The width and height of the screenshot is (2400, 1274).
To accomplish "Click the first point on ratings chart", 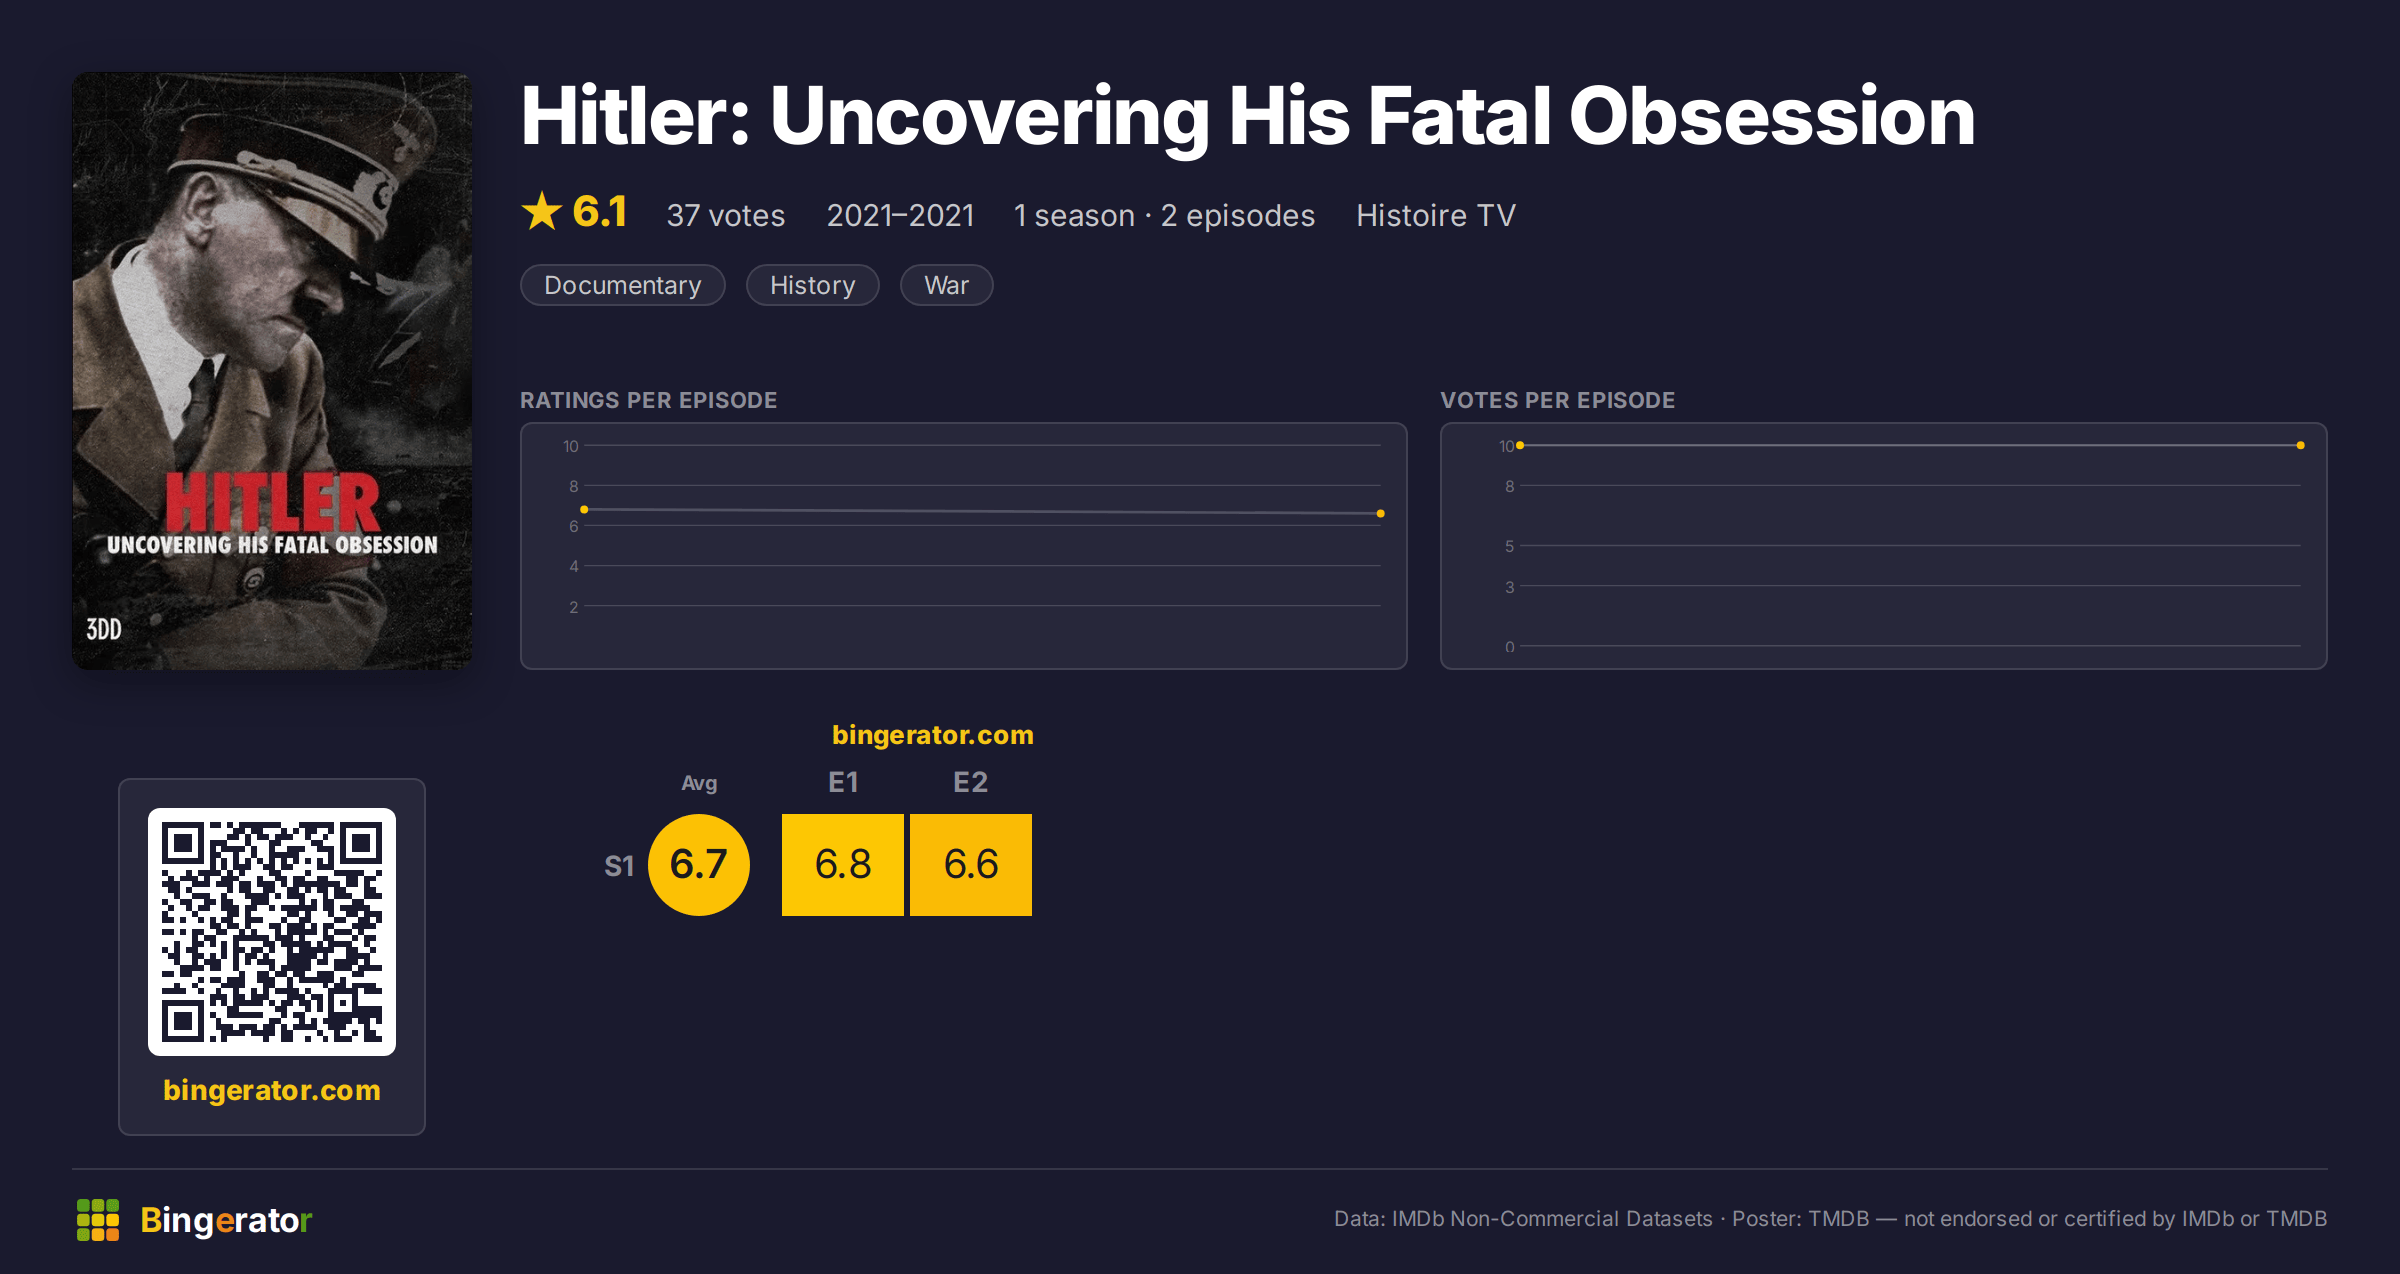I will click(x=584, y=510).
